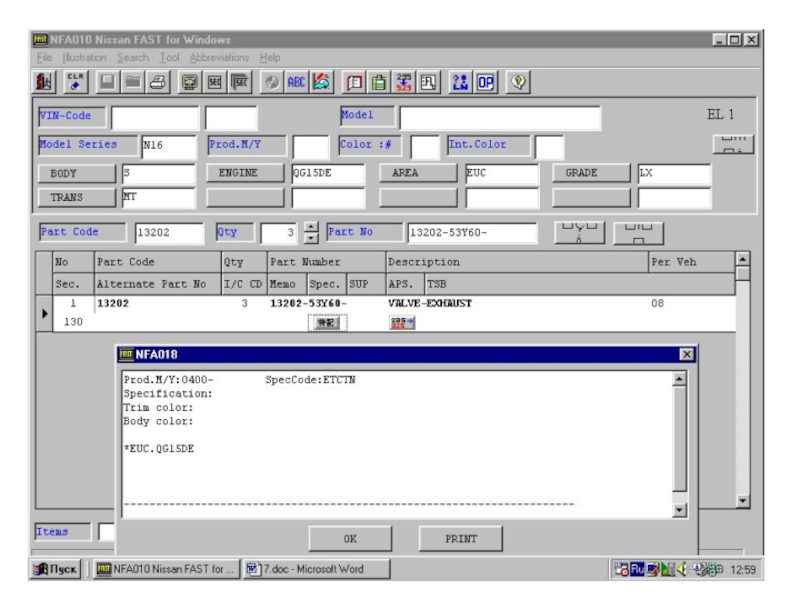Click the row selector arrow for row 1
This screenshot has height=600, width=800.
(44, 313)
